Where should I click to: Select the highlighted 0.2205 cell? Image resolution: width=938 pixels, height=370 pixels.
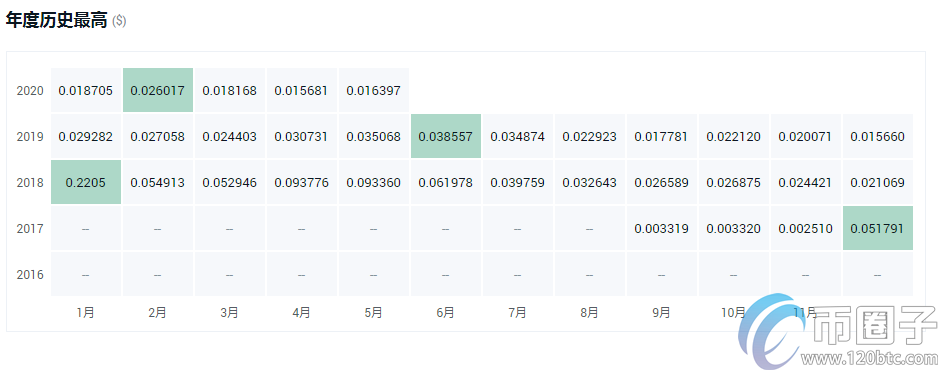[x=86, y=182]
